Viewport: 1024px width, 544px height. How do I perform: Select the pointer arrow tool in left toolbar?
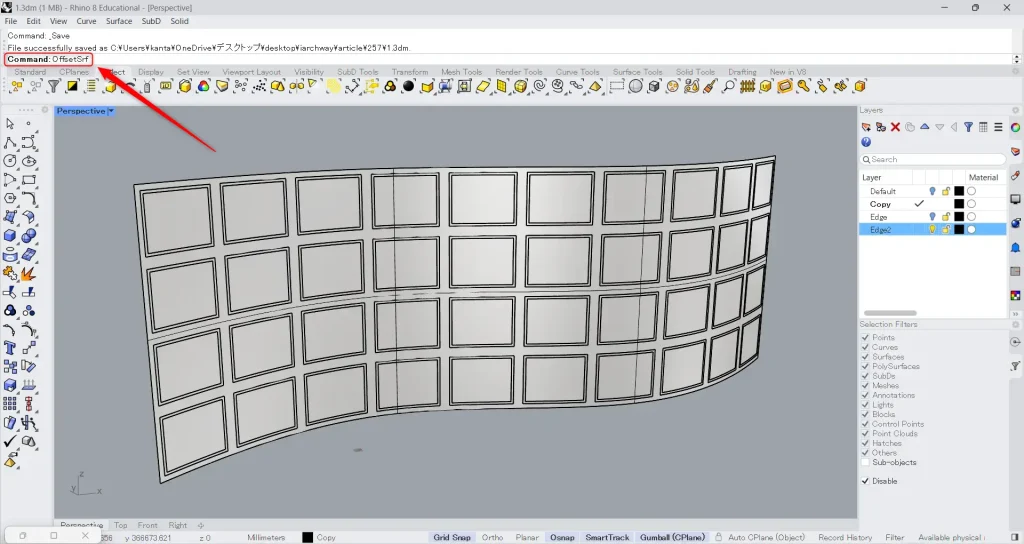tap(10, 123)
